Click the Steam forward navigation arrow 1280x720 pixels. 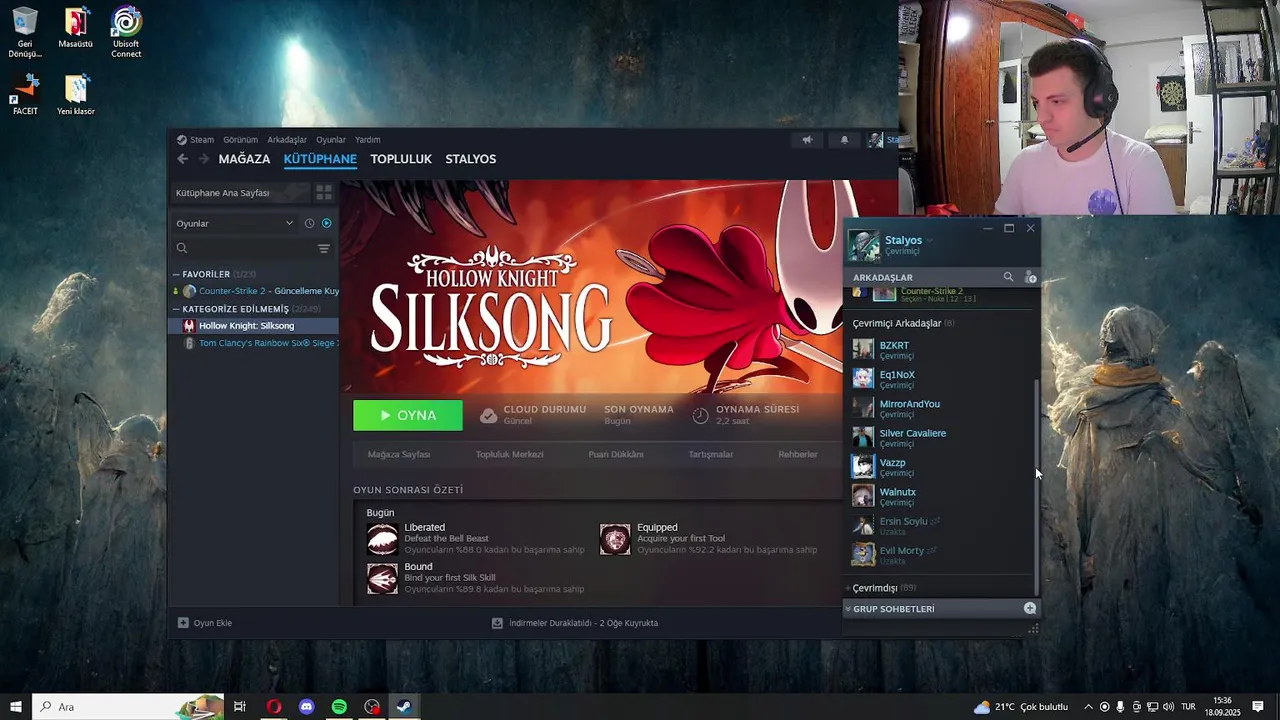[204, 159]
